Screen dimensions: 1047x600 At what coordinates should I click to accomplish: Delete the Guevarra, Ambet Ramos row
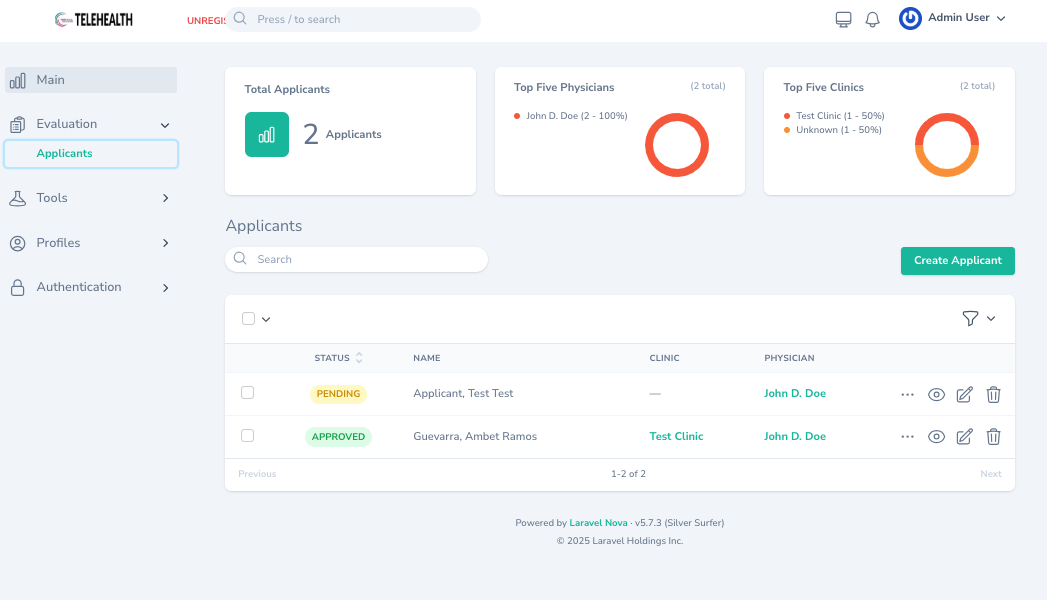[x=993, y=437]
